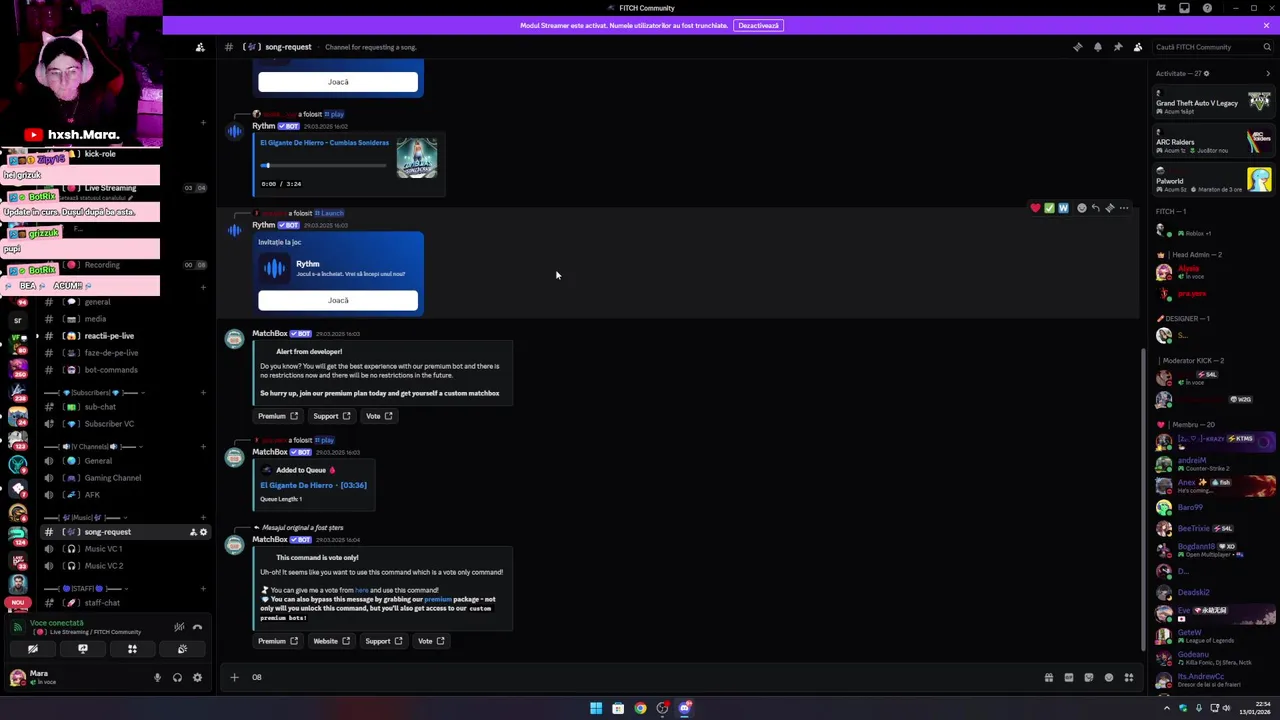Focus the message input field
1280x720 pixels.
[x=640, y=677]
